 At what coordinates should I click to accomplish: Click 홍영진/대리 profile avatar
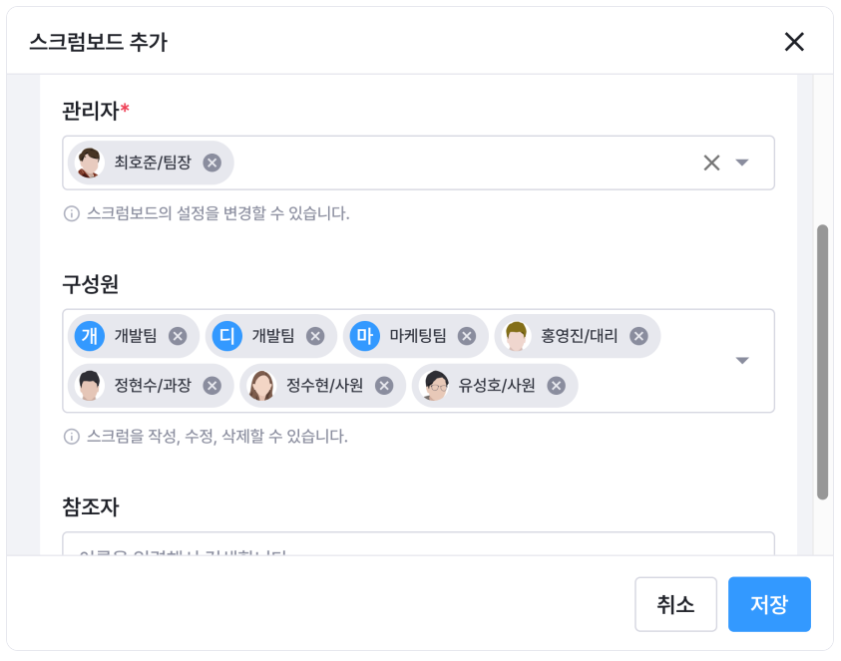pos(516,336)
